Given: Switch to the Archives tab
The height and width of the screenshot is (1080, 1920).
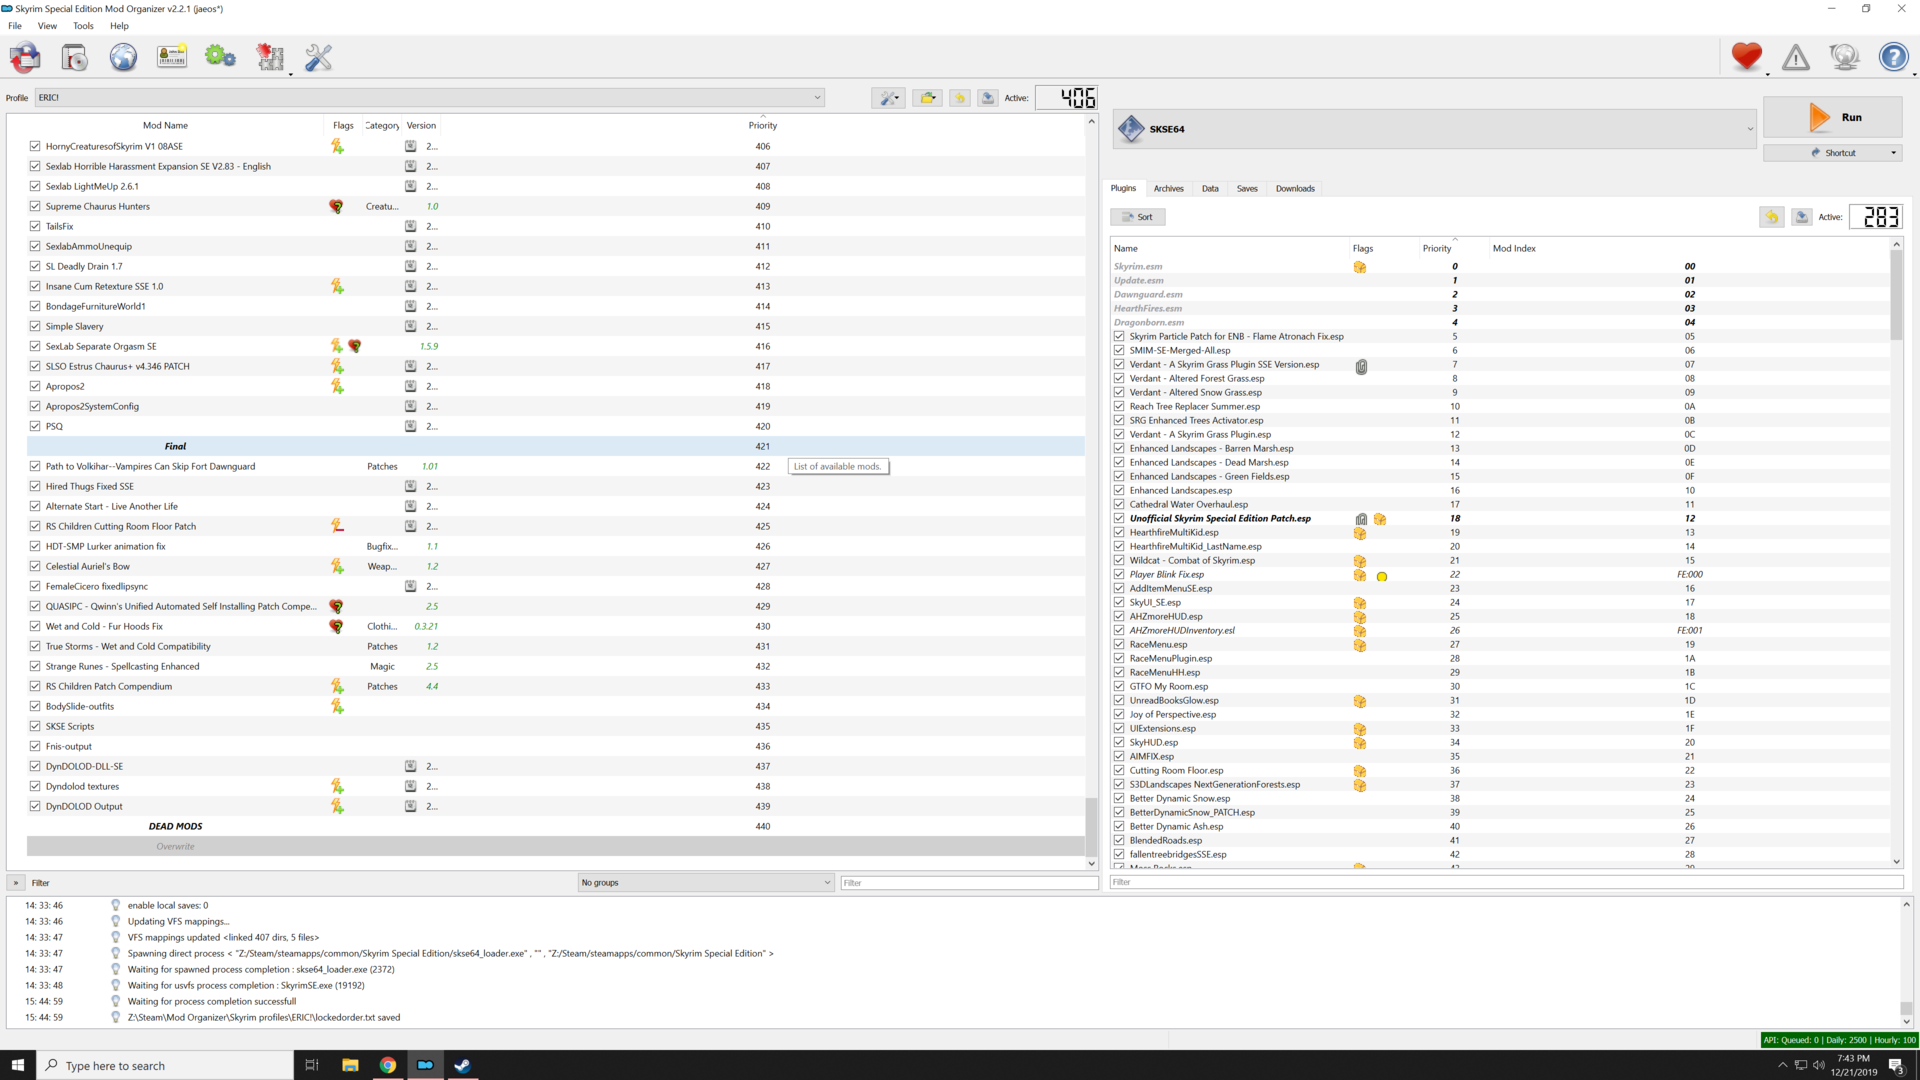Looking at the screenshot, I should click(x=1168, y=188).
